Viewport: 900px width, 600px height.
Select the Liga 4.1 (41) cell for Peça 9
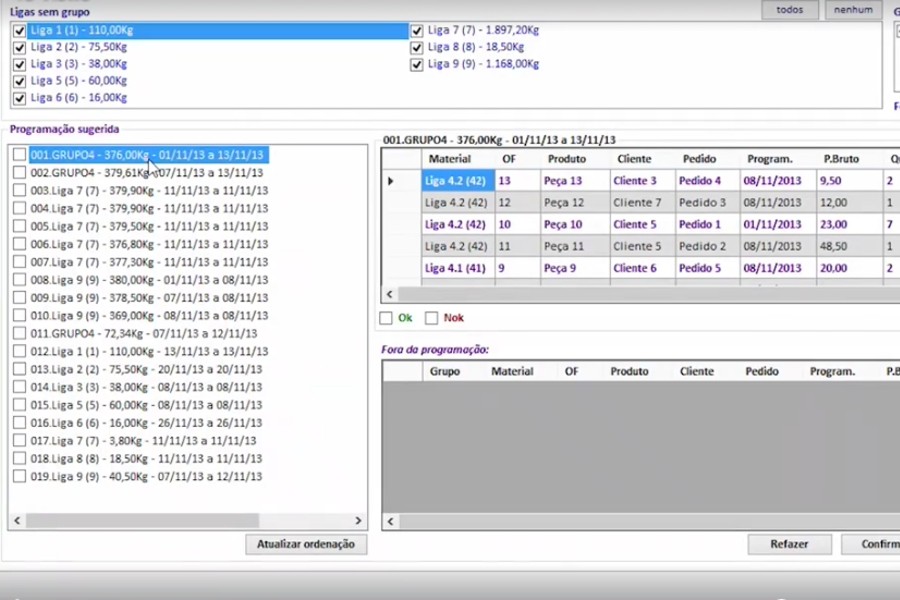point(455,268)
